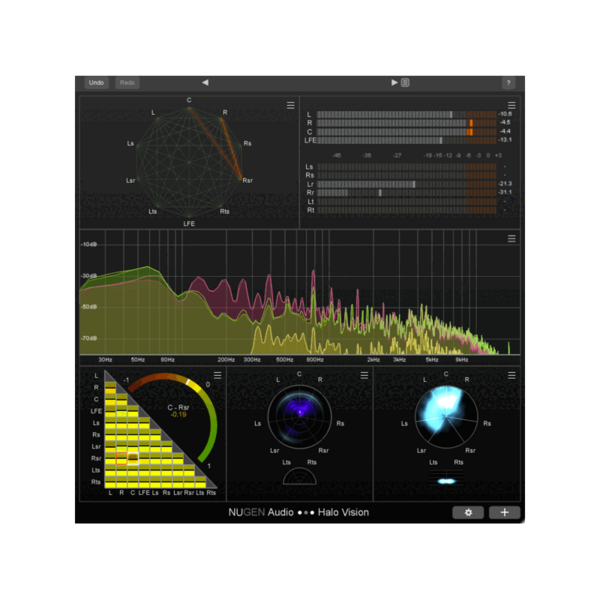
Task: Select highlighted C-Rsr cell in correlation matrix
Action: tap(133, 458)
